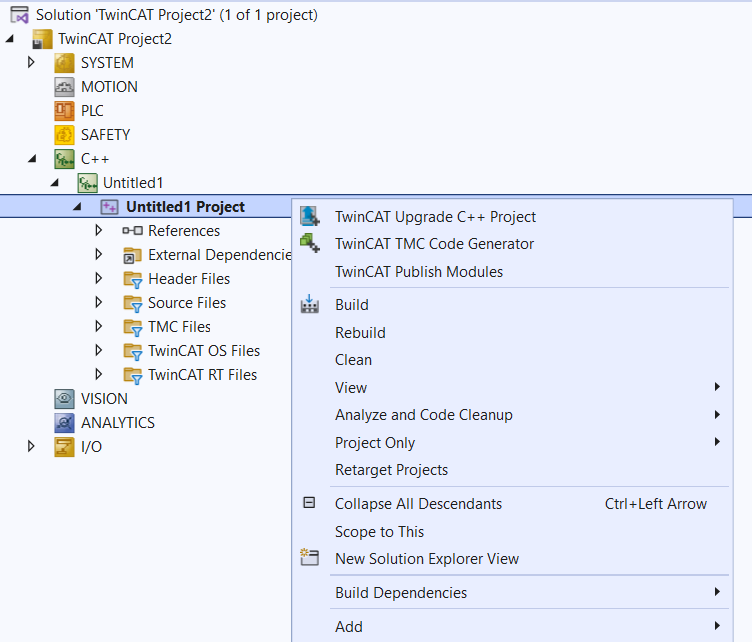Click the SAFETY node icon
This screenshot has width=752, height=642.
click(x=64, y=135)
